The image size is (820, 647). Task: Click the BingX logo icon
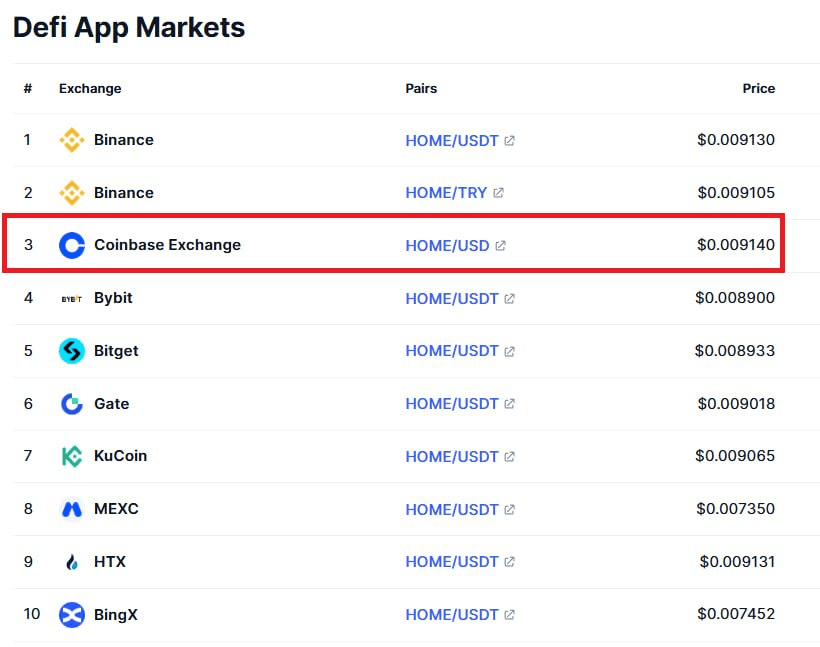coord(72,615)
